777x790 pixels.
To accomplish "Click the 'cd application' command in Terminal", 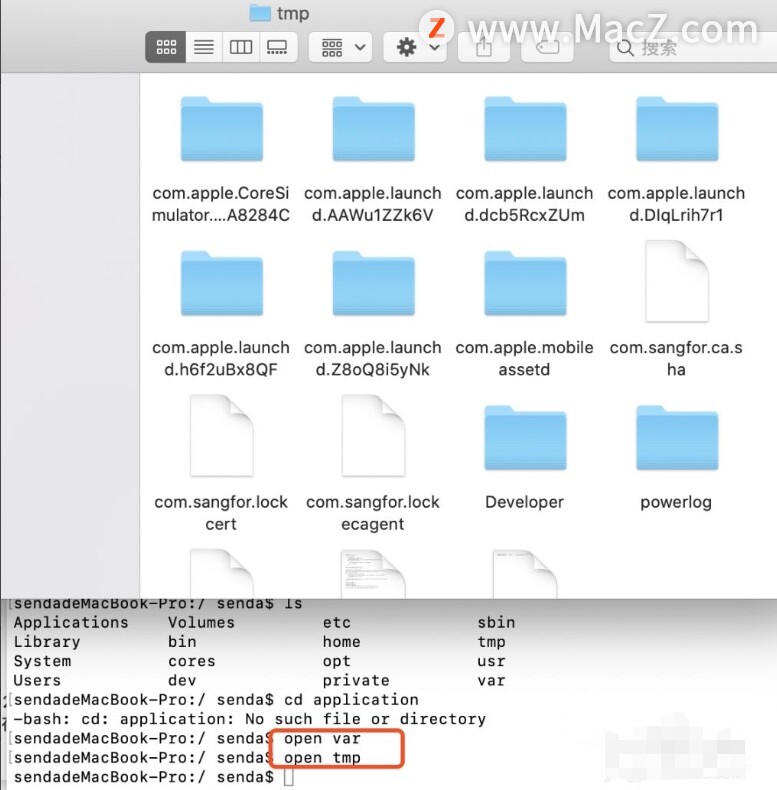I will [x=351, y=700].
